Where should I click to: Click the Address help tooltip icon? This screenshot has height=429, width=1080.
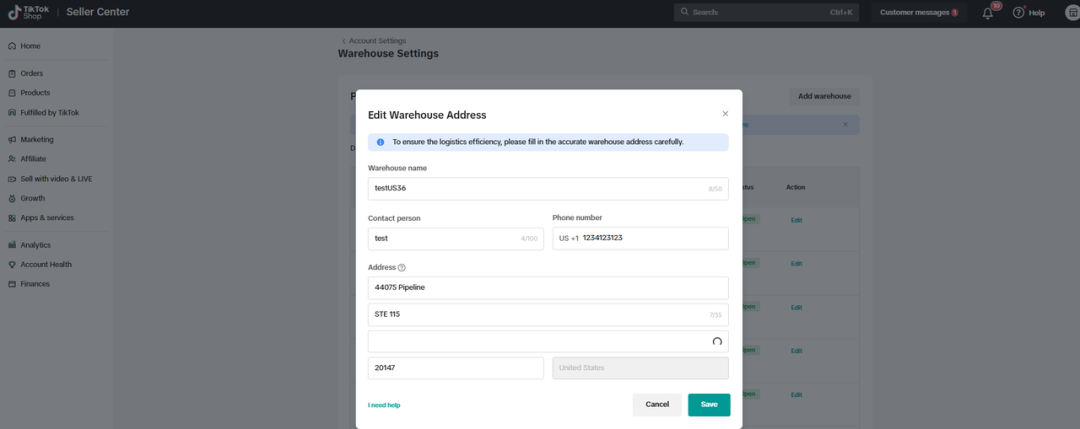pos(402,267)
